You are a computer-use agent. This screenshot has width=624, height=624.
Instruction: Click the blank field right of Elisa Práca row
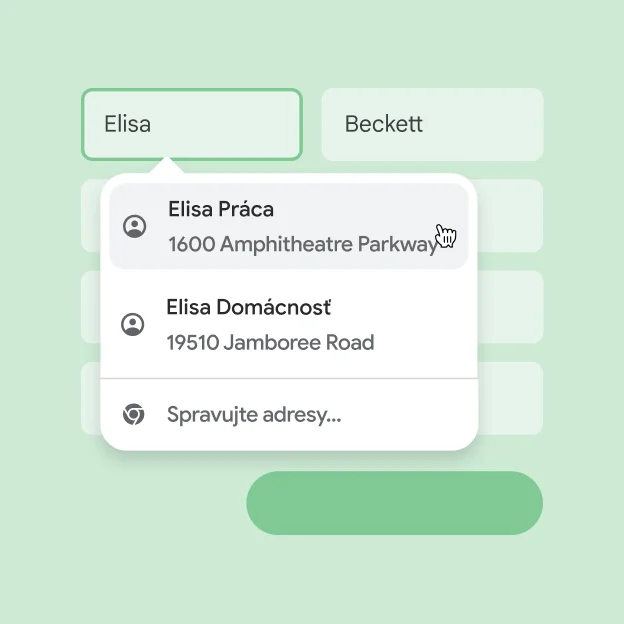click(510, 216)
